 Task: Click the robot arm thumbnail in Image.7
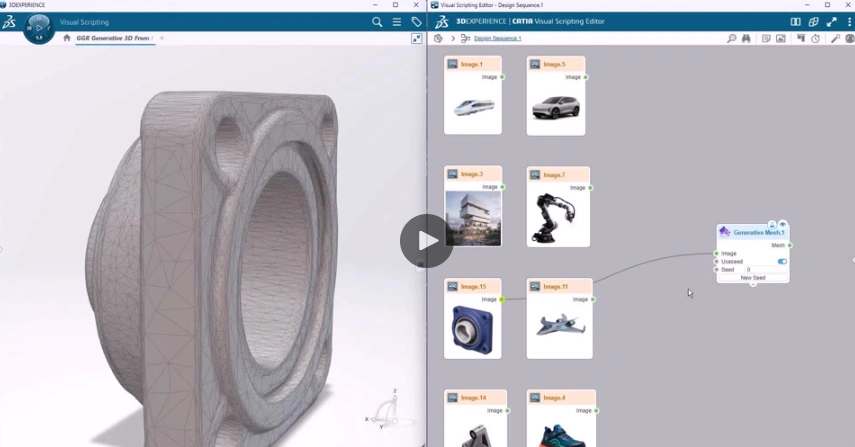coord(555,219)
